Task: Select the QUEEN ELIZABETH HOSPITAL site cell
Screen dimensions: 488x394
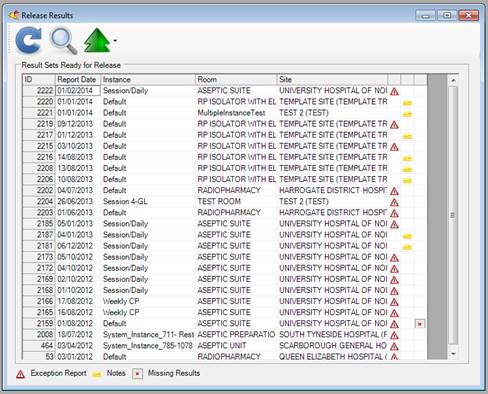Action: pos(332,356)
